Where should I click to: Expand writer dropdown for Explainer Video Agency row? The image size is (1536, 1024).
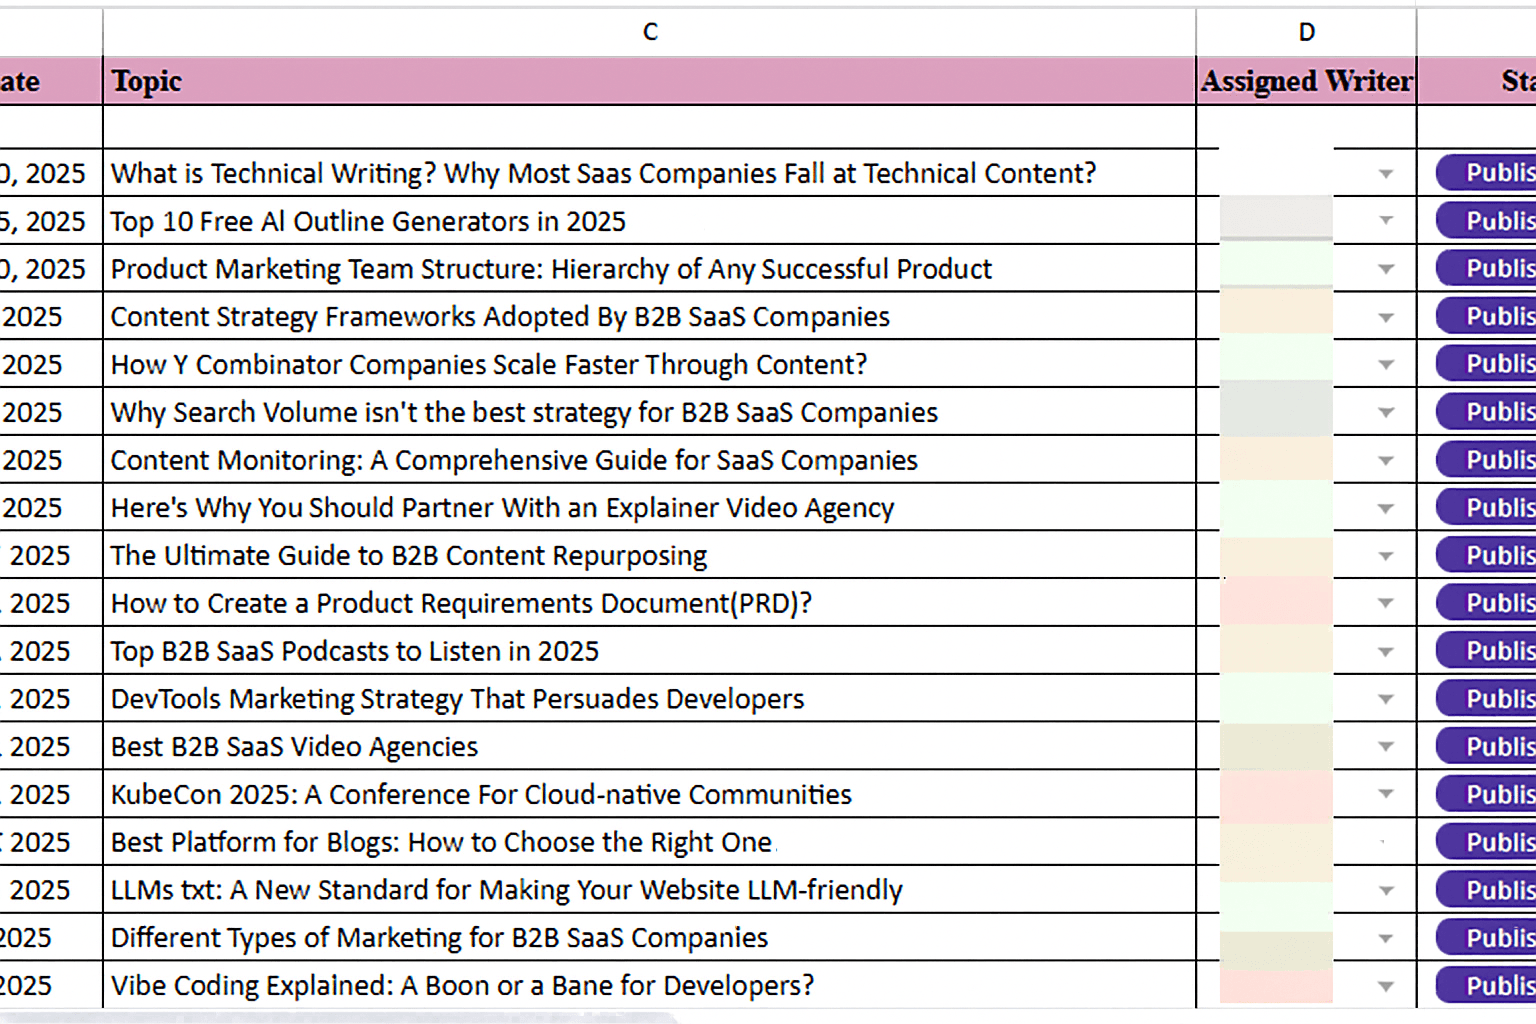click(x=1386, y=509)
